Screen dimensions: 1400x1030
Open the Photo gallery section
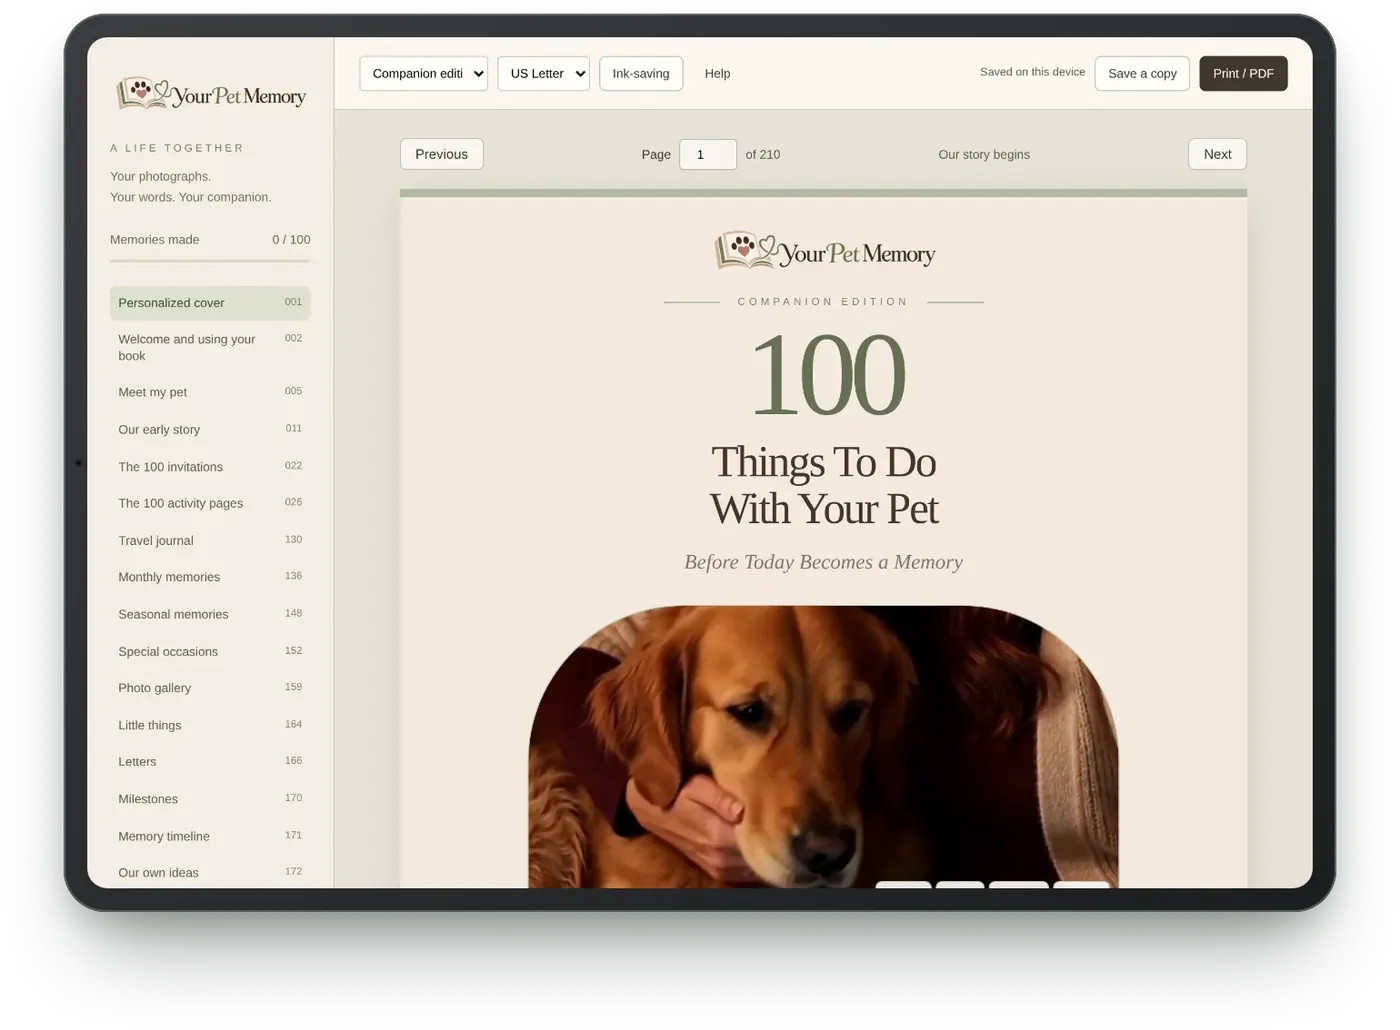[x=210, y=688]
